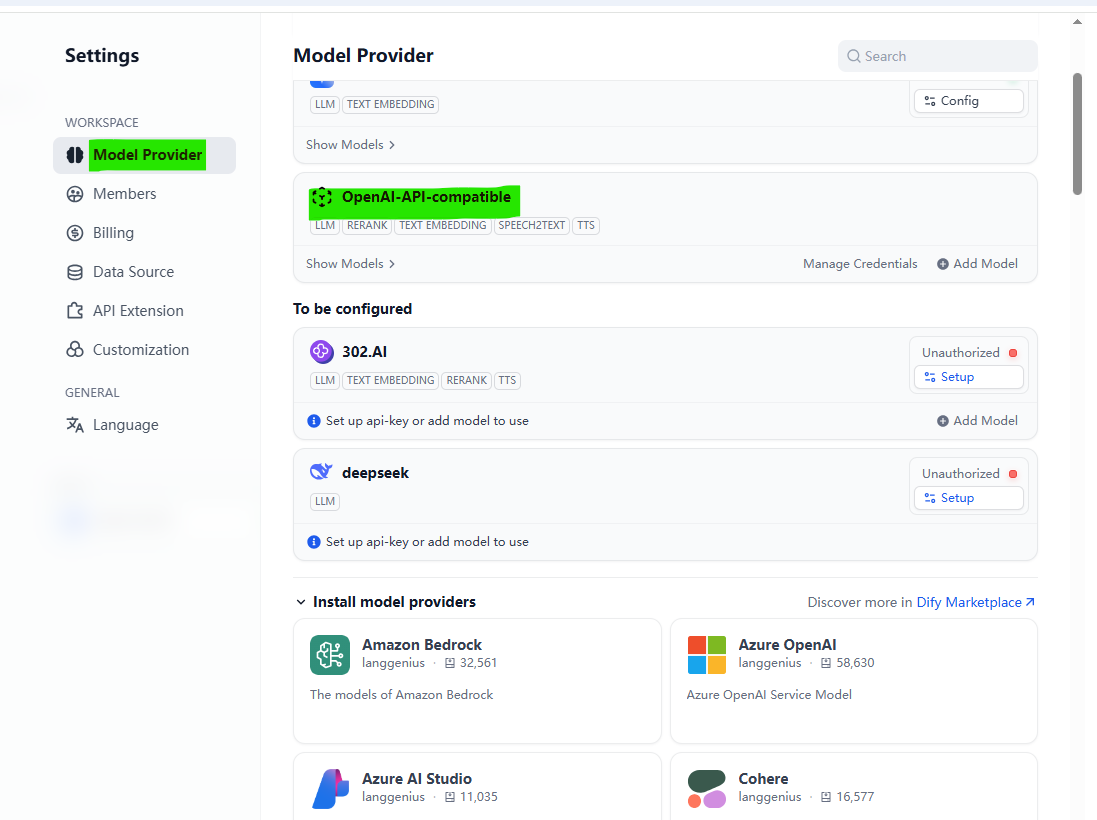Click the search magnifier icon
Viewport: 1097px width, 820px height.
[854, 56]
